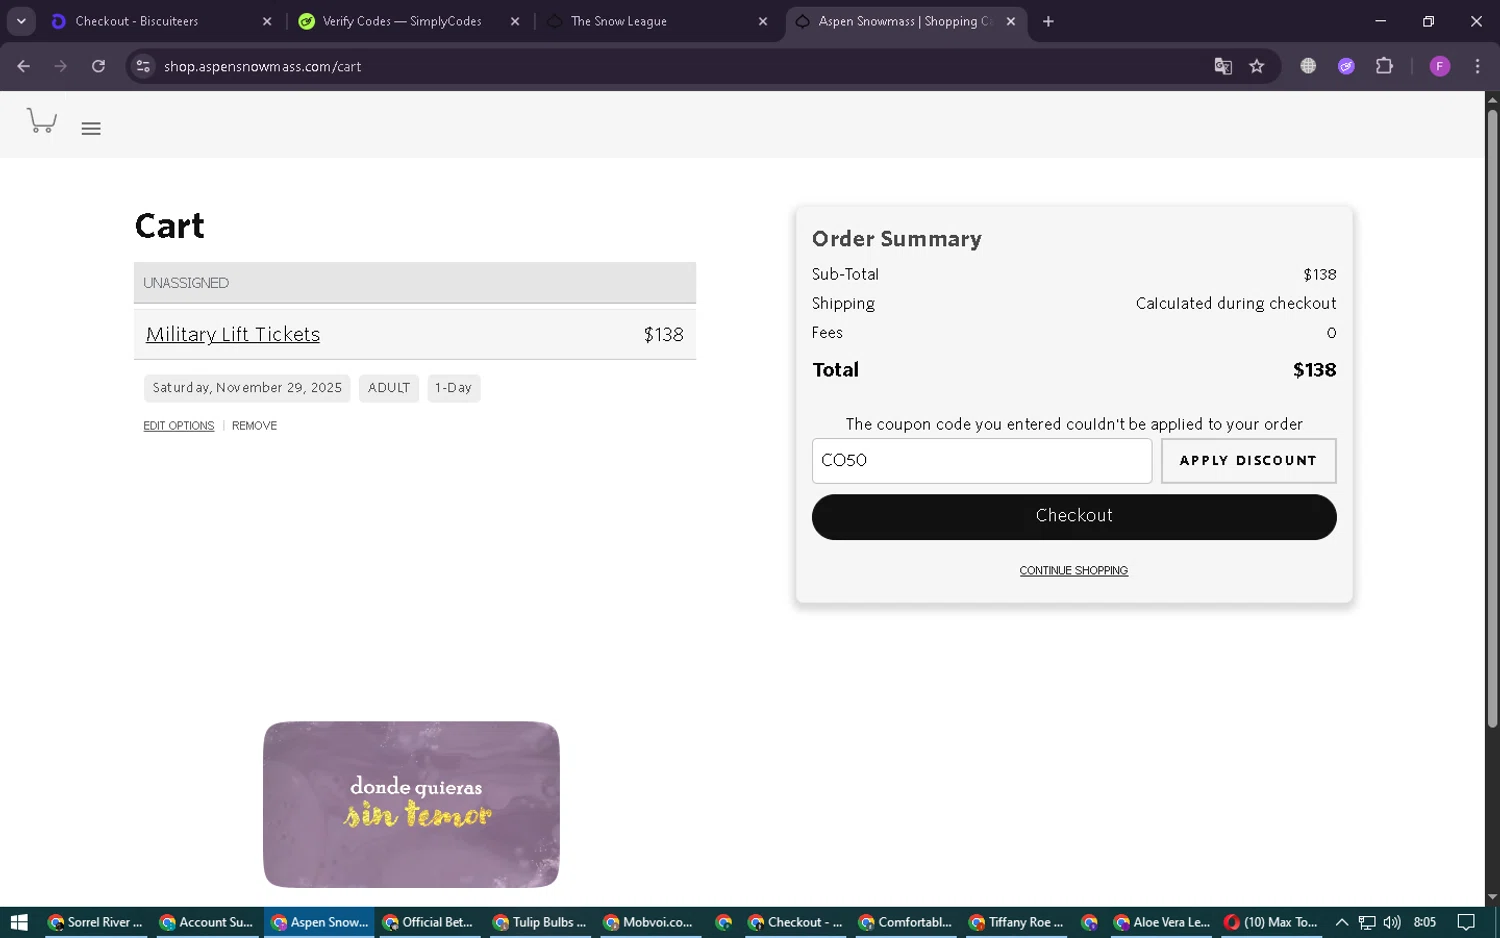This screenshot has width=1500, height=938.
Task: Close the Aspen Snowmass tab
Action: coord(1011,21)
